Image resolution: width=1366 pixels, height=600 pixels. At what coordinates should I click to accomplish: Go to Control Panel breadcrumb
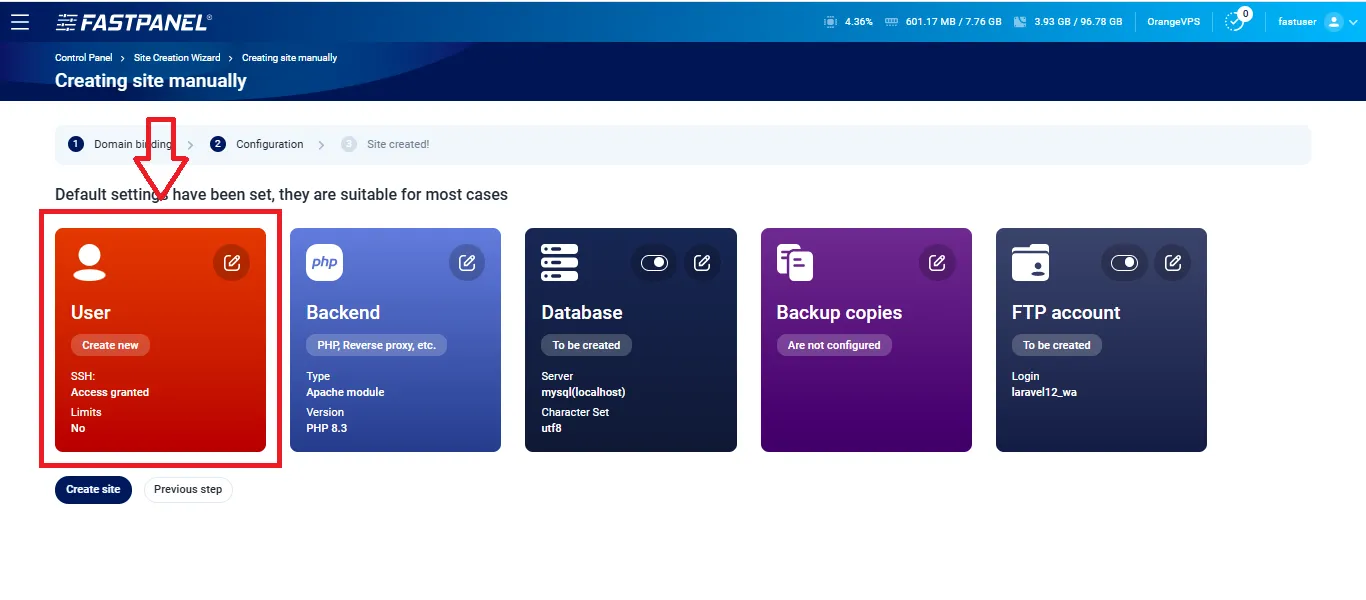pos(84,58)
